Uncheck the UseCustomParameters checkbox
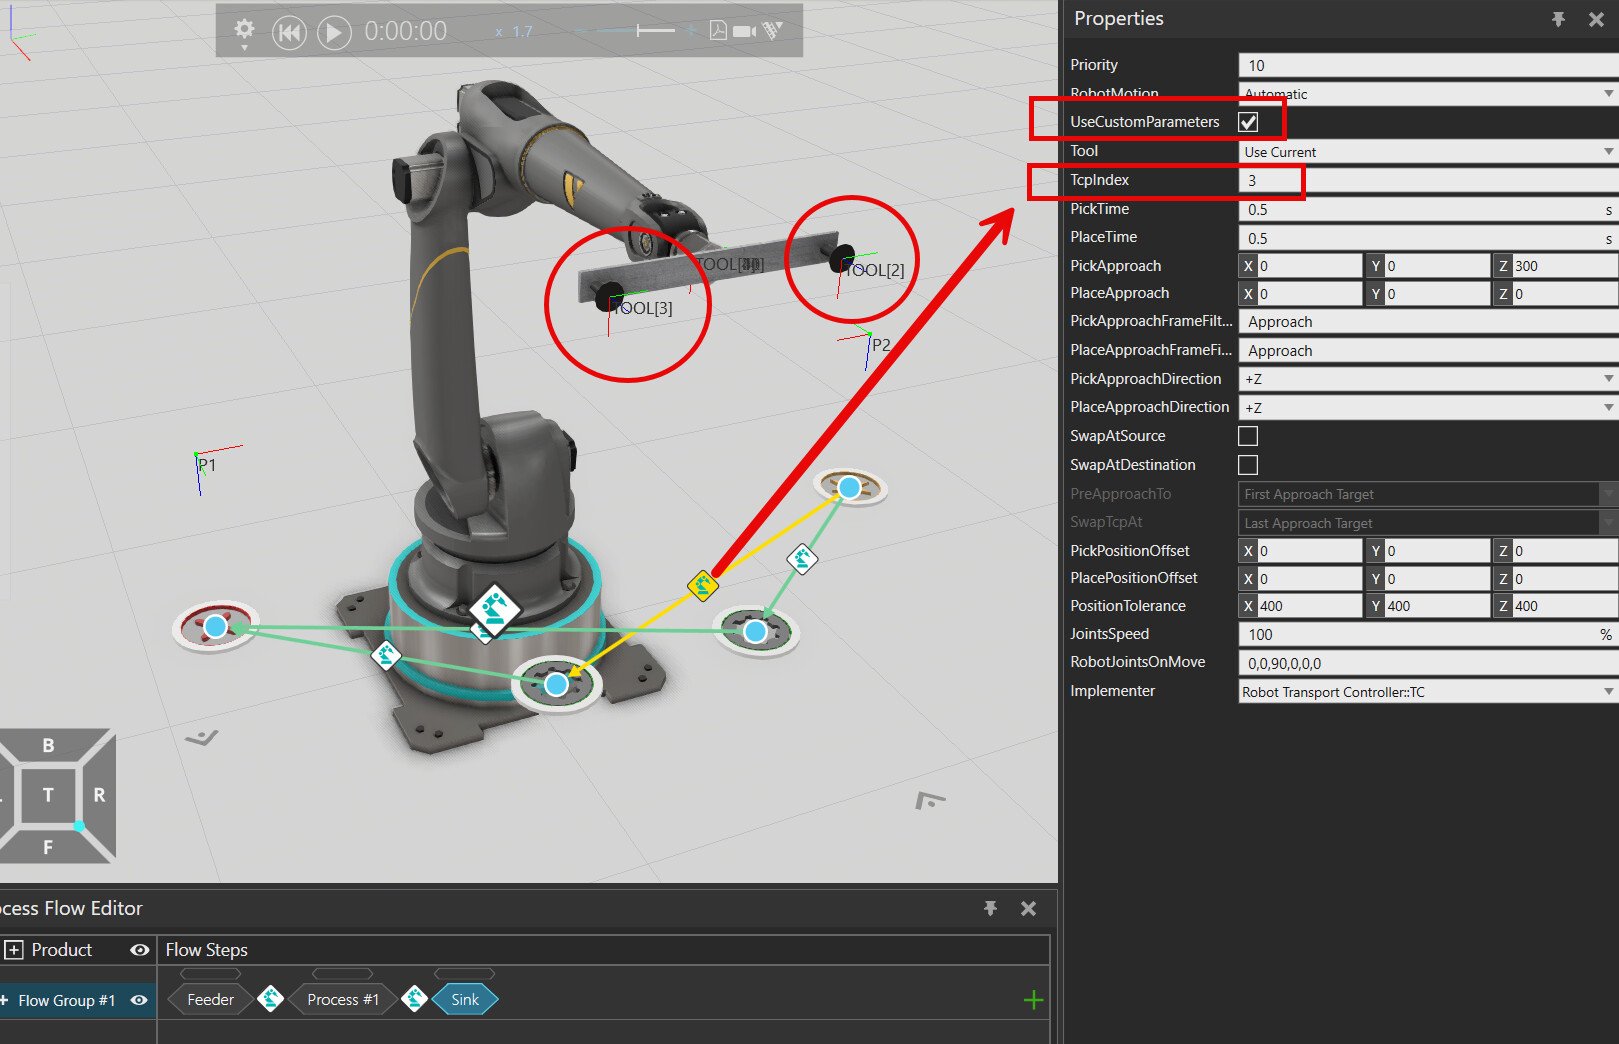Screen dimensions: 1619x1044 point(1248,122)
